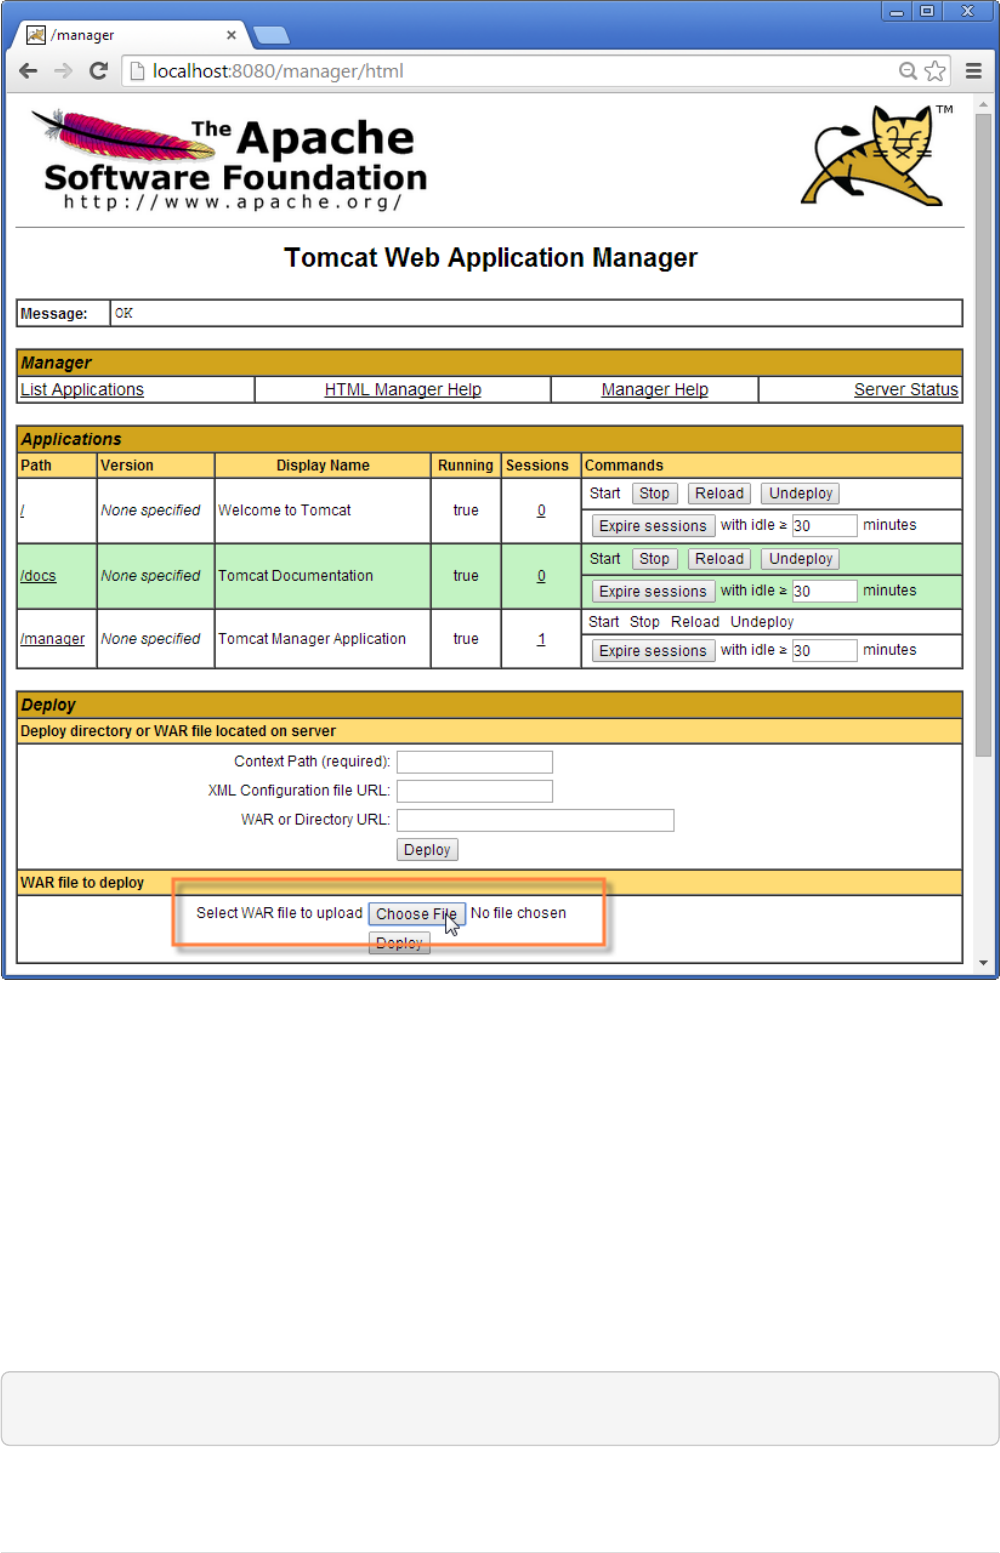Stop the Tomcat Documentation application
1000x1553 pixels.
pyautogui.click(x=655, y=559)
